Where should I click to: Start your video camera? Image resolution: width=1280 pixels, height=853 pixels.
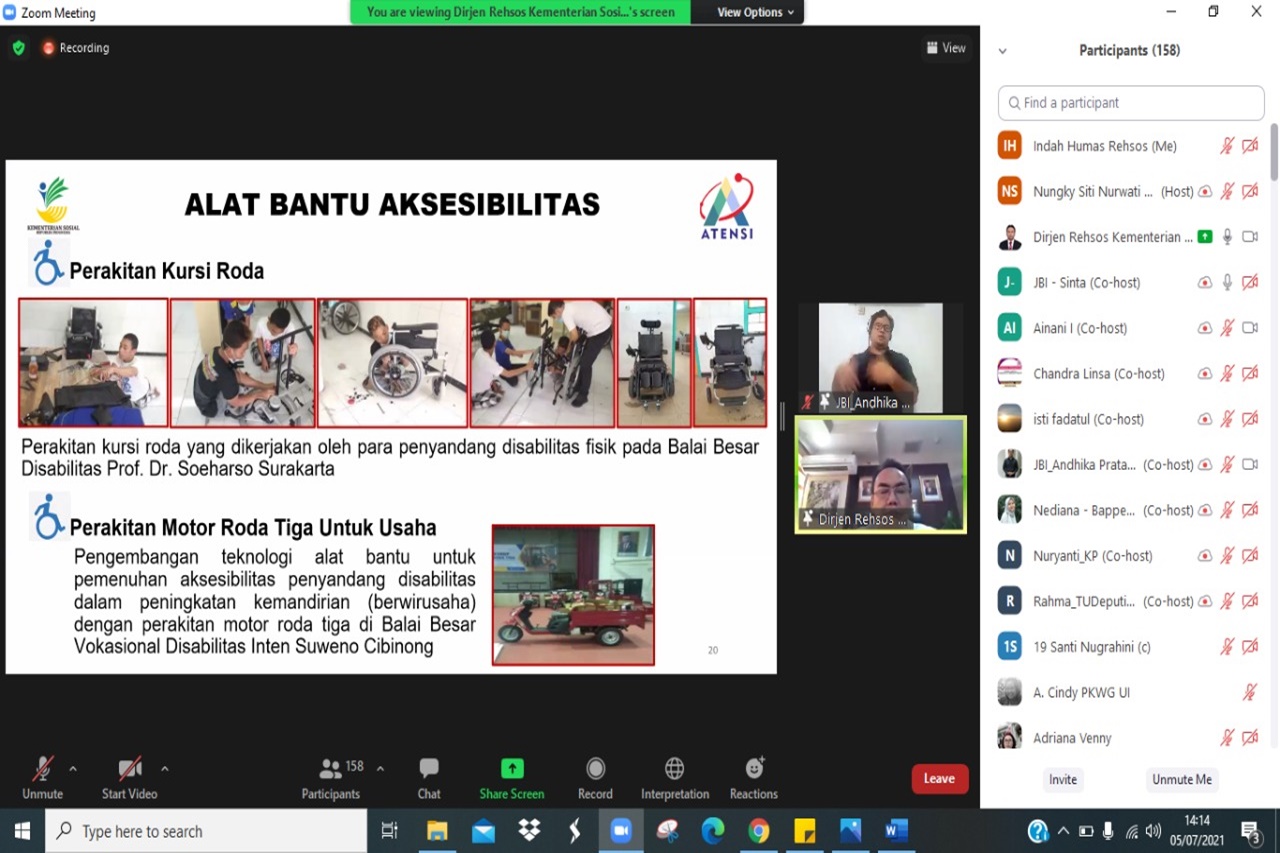pyautogui.click(x=129, y=778)
